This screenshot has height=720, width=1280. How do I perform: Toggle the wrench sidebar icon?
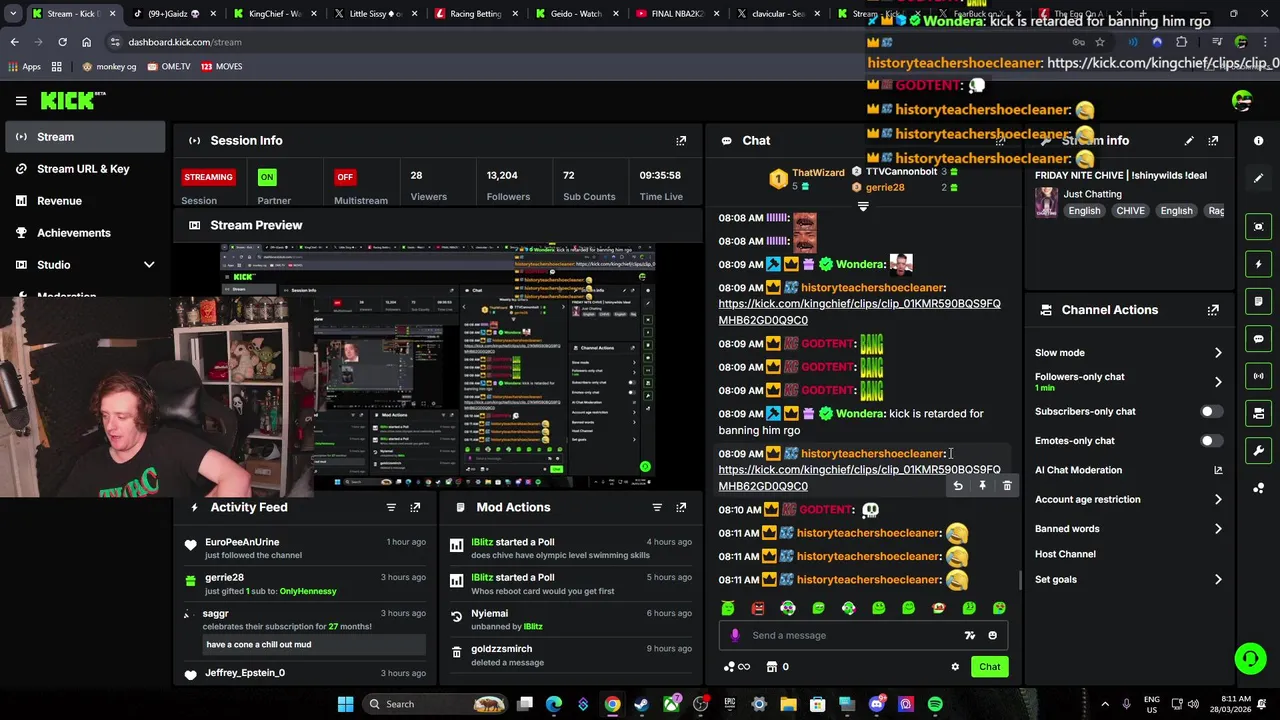coord(1258,451)
